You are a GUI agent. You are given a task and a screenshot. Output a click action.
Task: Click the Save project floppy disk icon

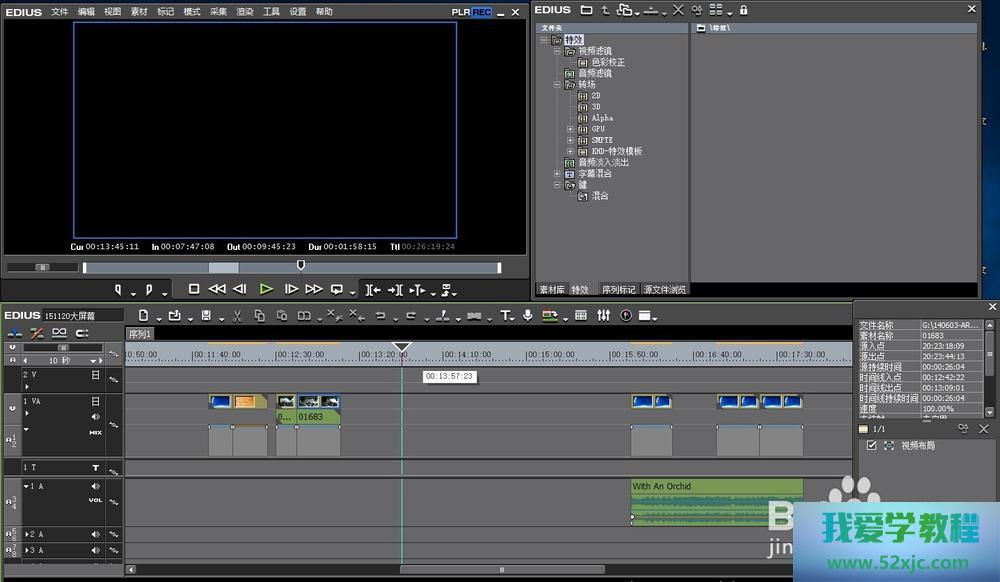205,316
